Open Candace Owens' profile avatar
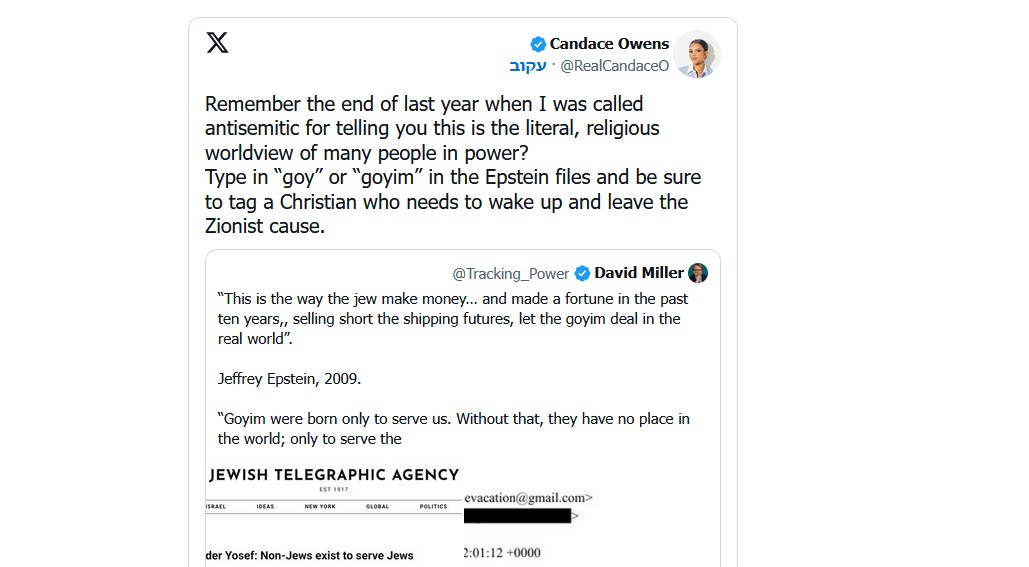The width and height of the screenshot is (1029, 567). coord(696,54)
